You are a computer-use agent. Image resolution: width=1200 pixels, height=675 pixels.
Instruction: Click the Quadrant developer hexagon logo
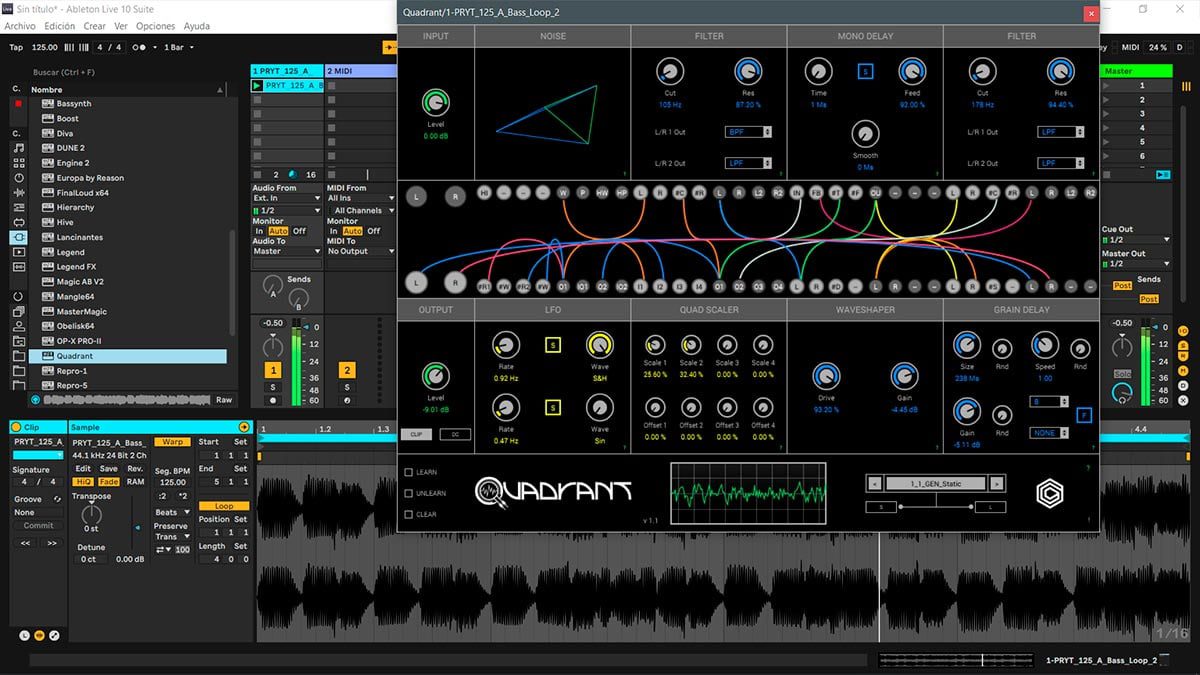(x=1050, y=491)
